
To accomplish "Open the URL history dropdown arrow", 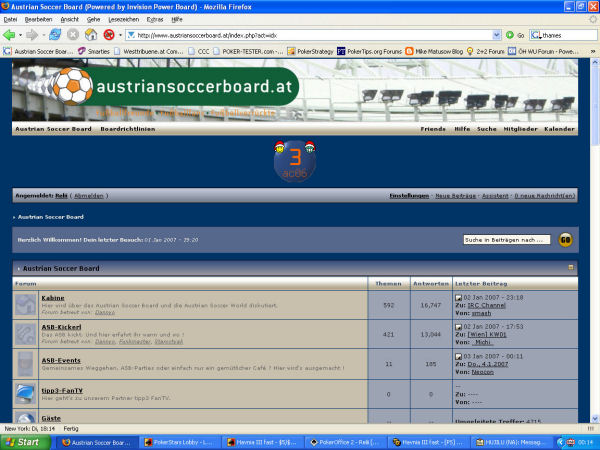I will (x=496, y=35).
